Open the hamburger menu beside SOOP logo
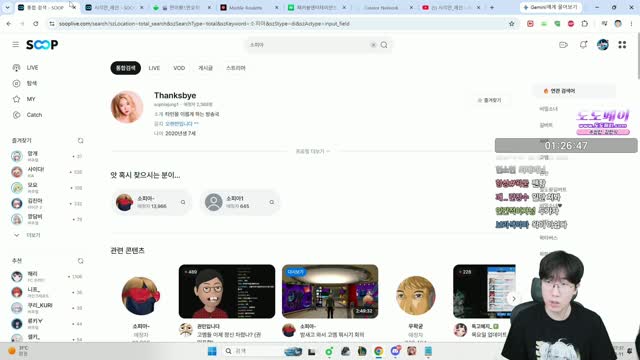640x360 pixels. [16, 44]
